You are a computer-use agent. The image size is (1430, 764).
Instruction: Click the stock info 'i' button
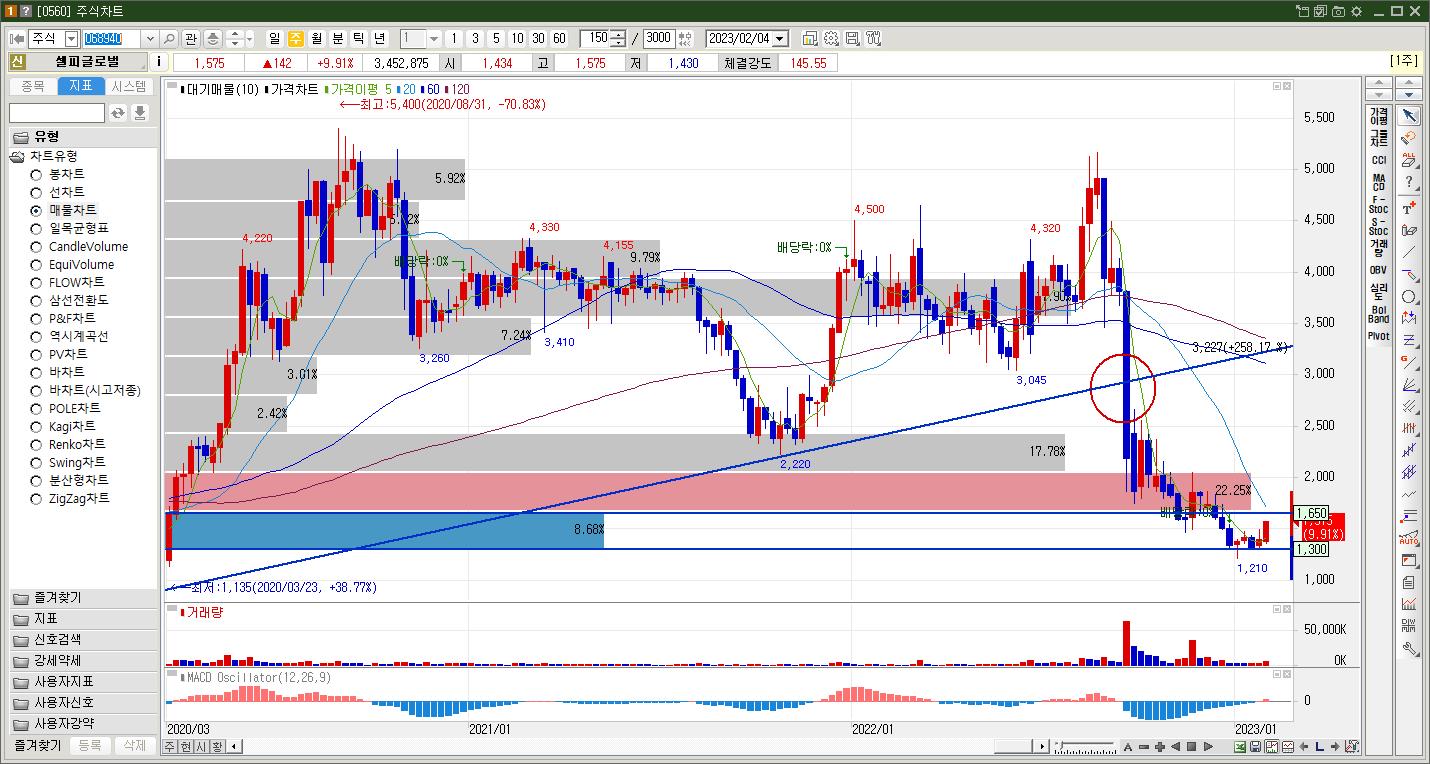tap(159, 62)
